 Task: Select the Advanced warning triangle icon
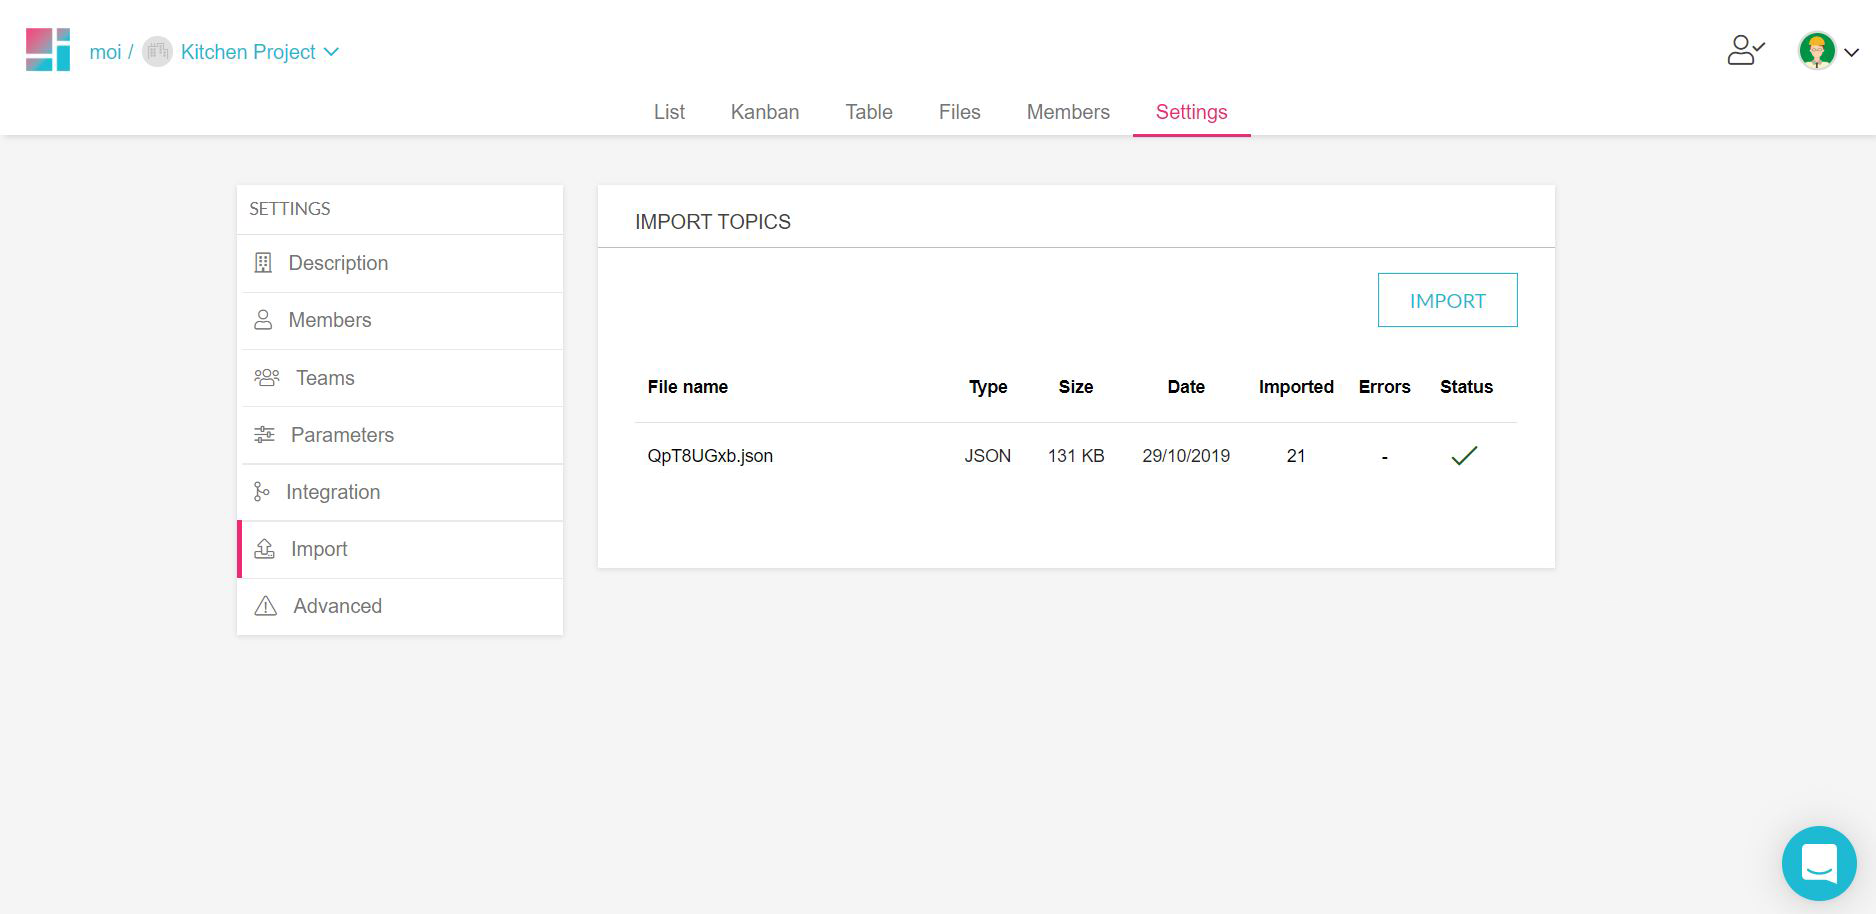pos(263,605)
